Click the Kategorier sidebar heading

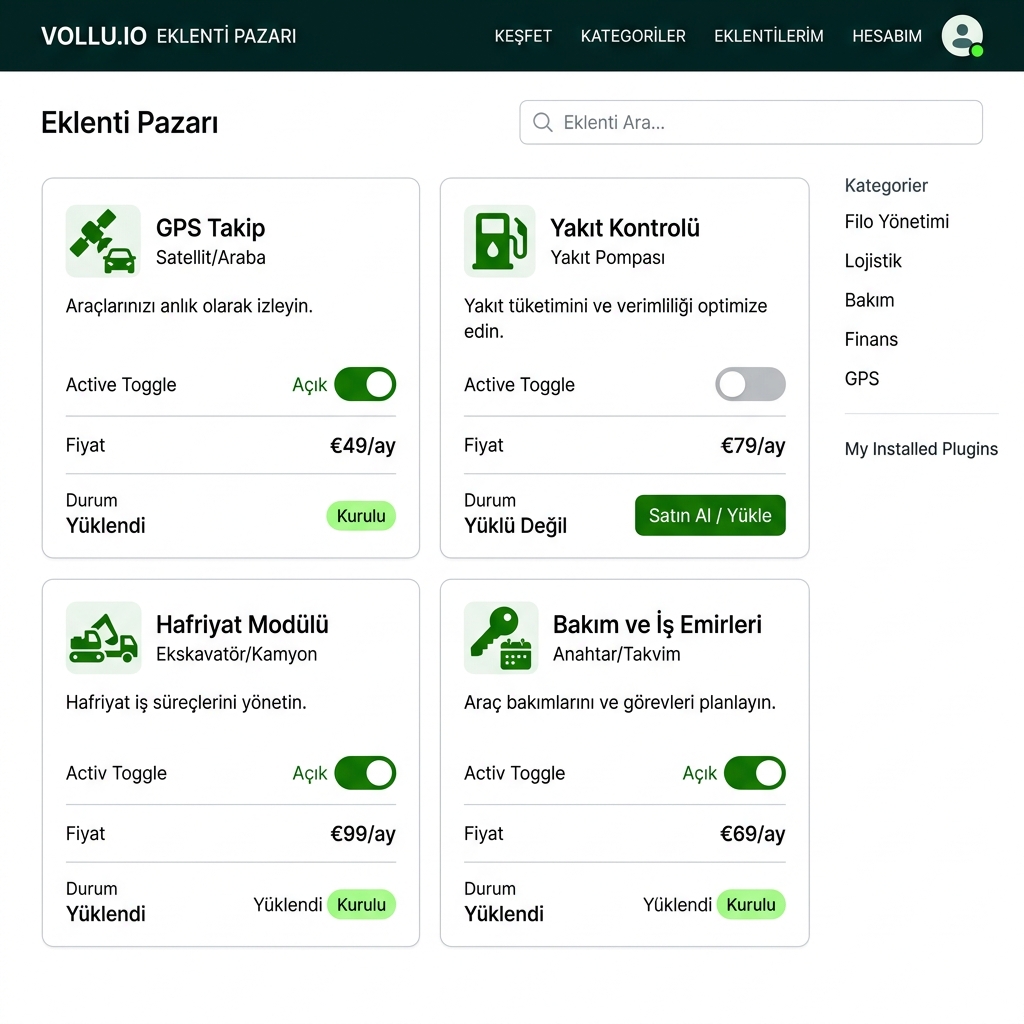[886, 185]
